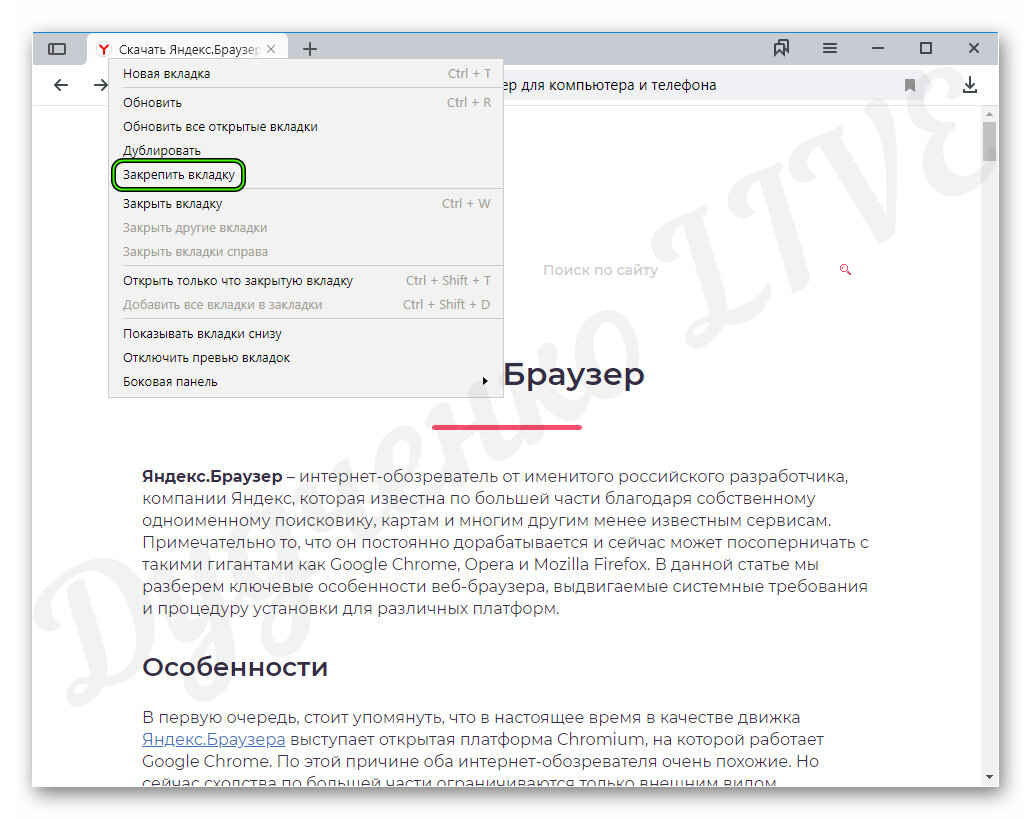Expand the Боковая панель submenu

tap(306, 382)
